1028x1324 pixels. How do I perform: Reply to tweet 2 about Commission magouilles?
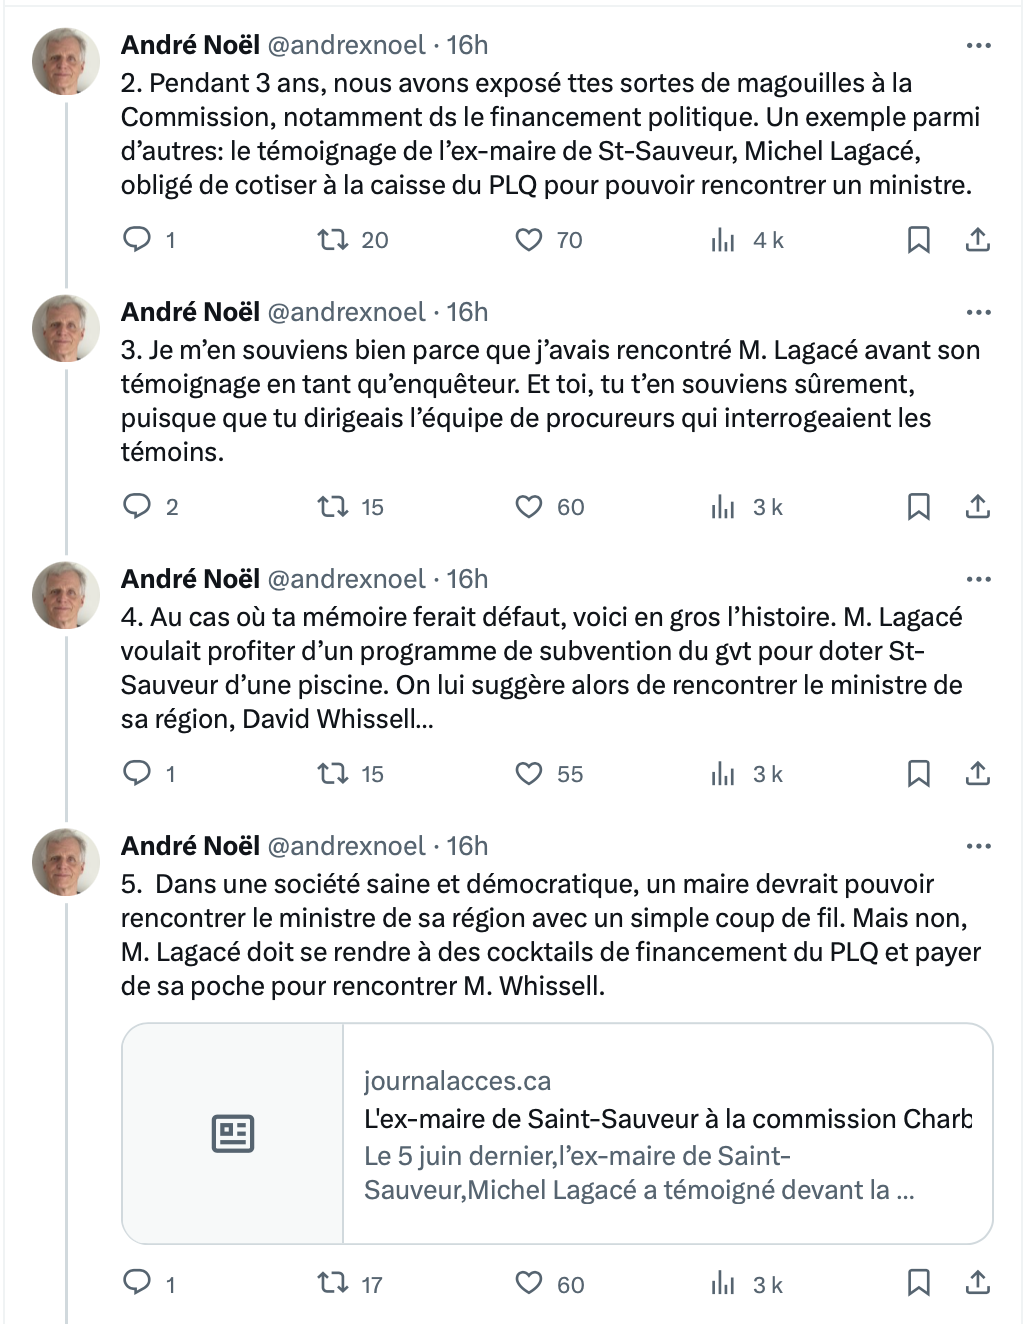(137, 240)
